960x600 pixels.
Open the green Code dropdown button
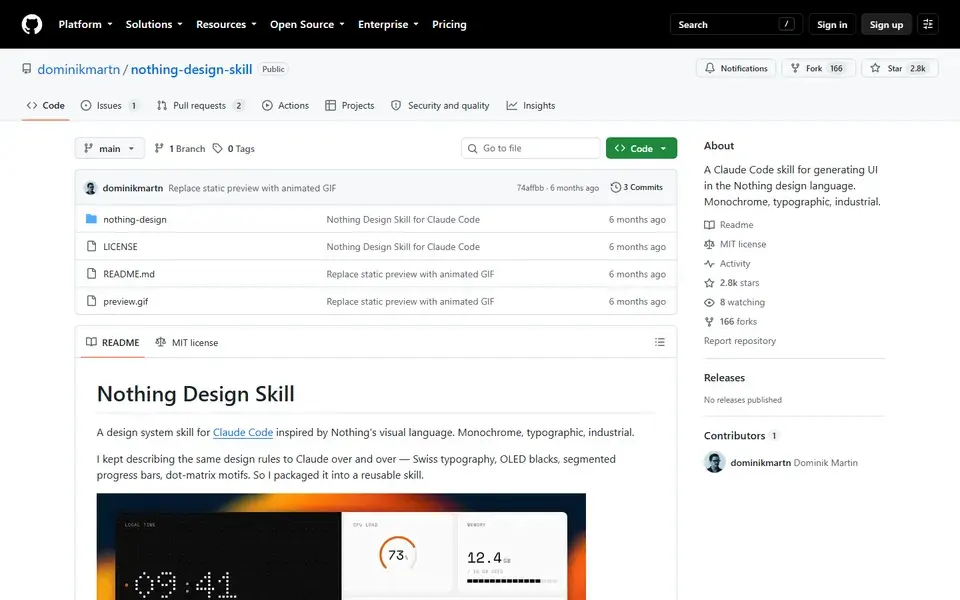(641, 148)
